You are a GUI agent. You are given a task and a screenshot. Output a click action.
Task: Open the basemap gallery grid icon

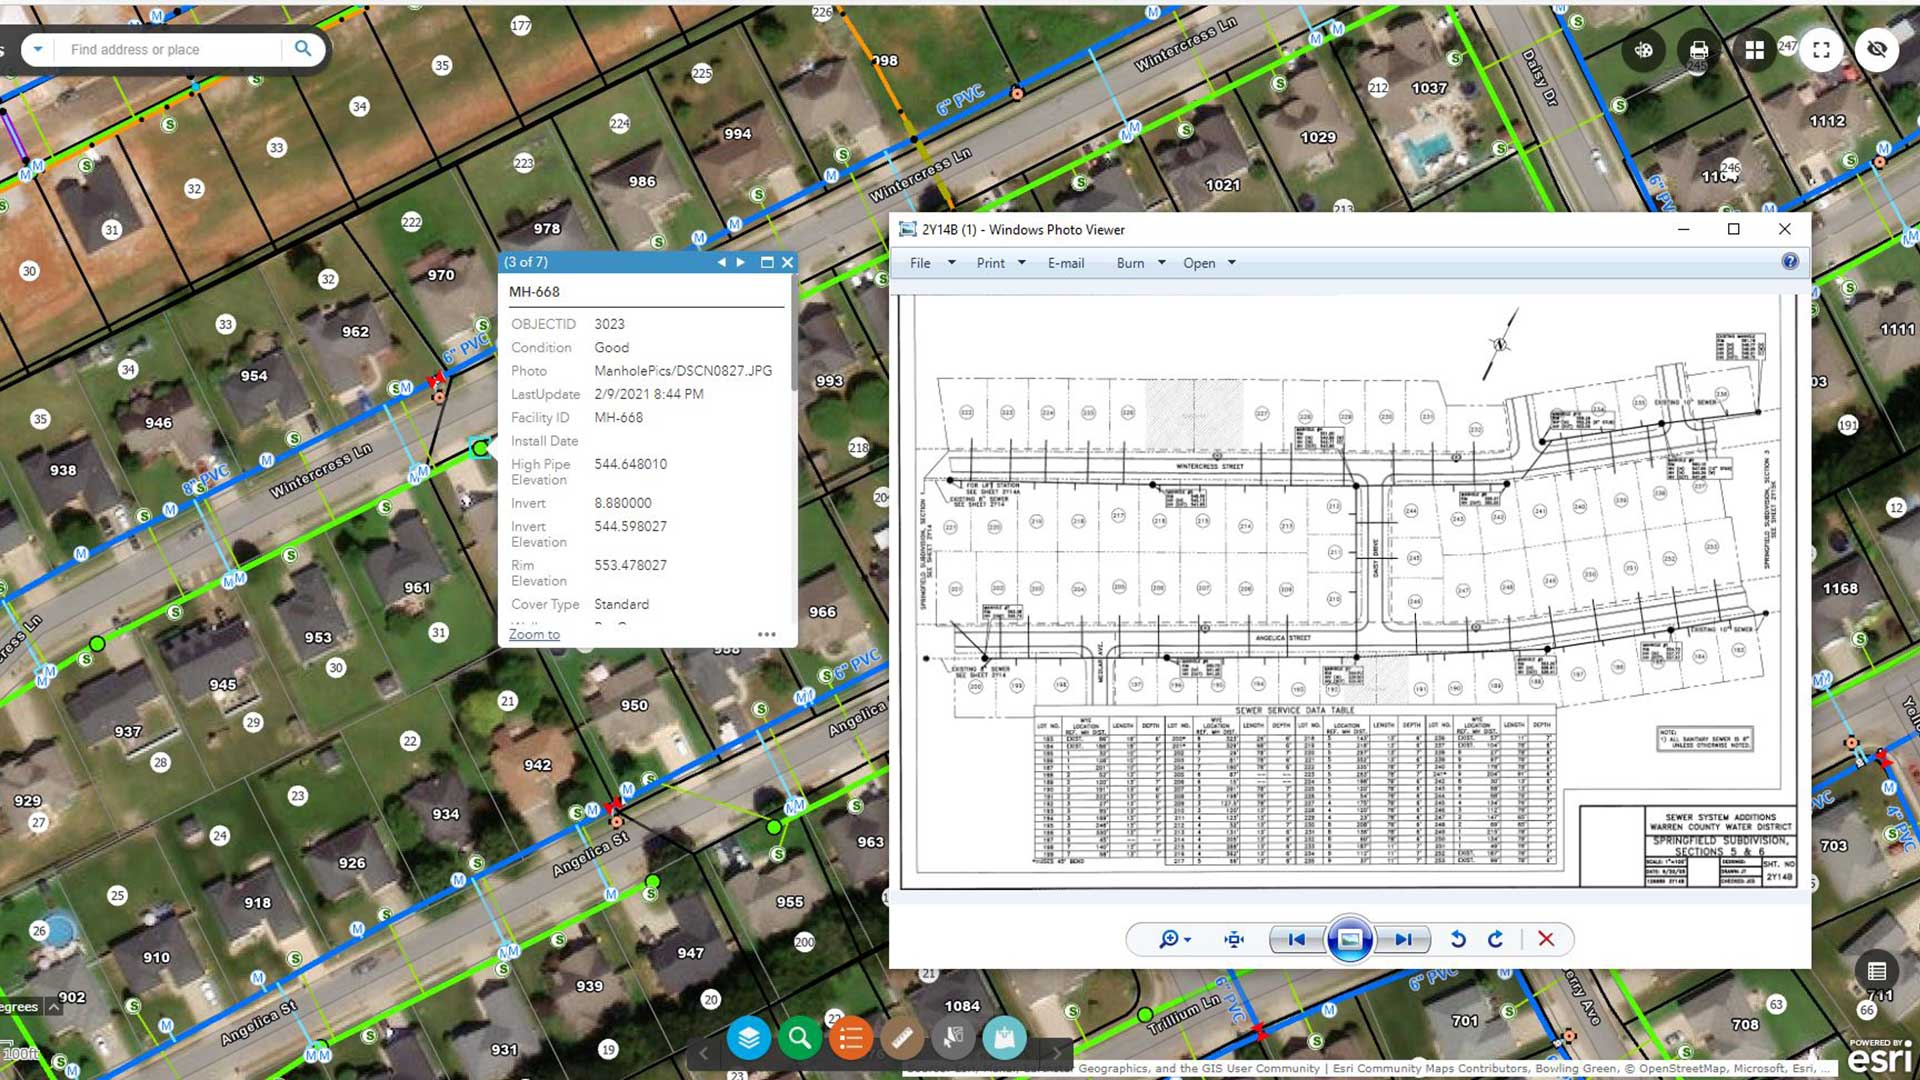pyautogui.click(x=1754, y=50)
